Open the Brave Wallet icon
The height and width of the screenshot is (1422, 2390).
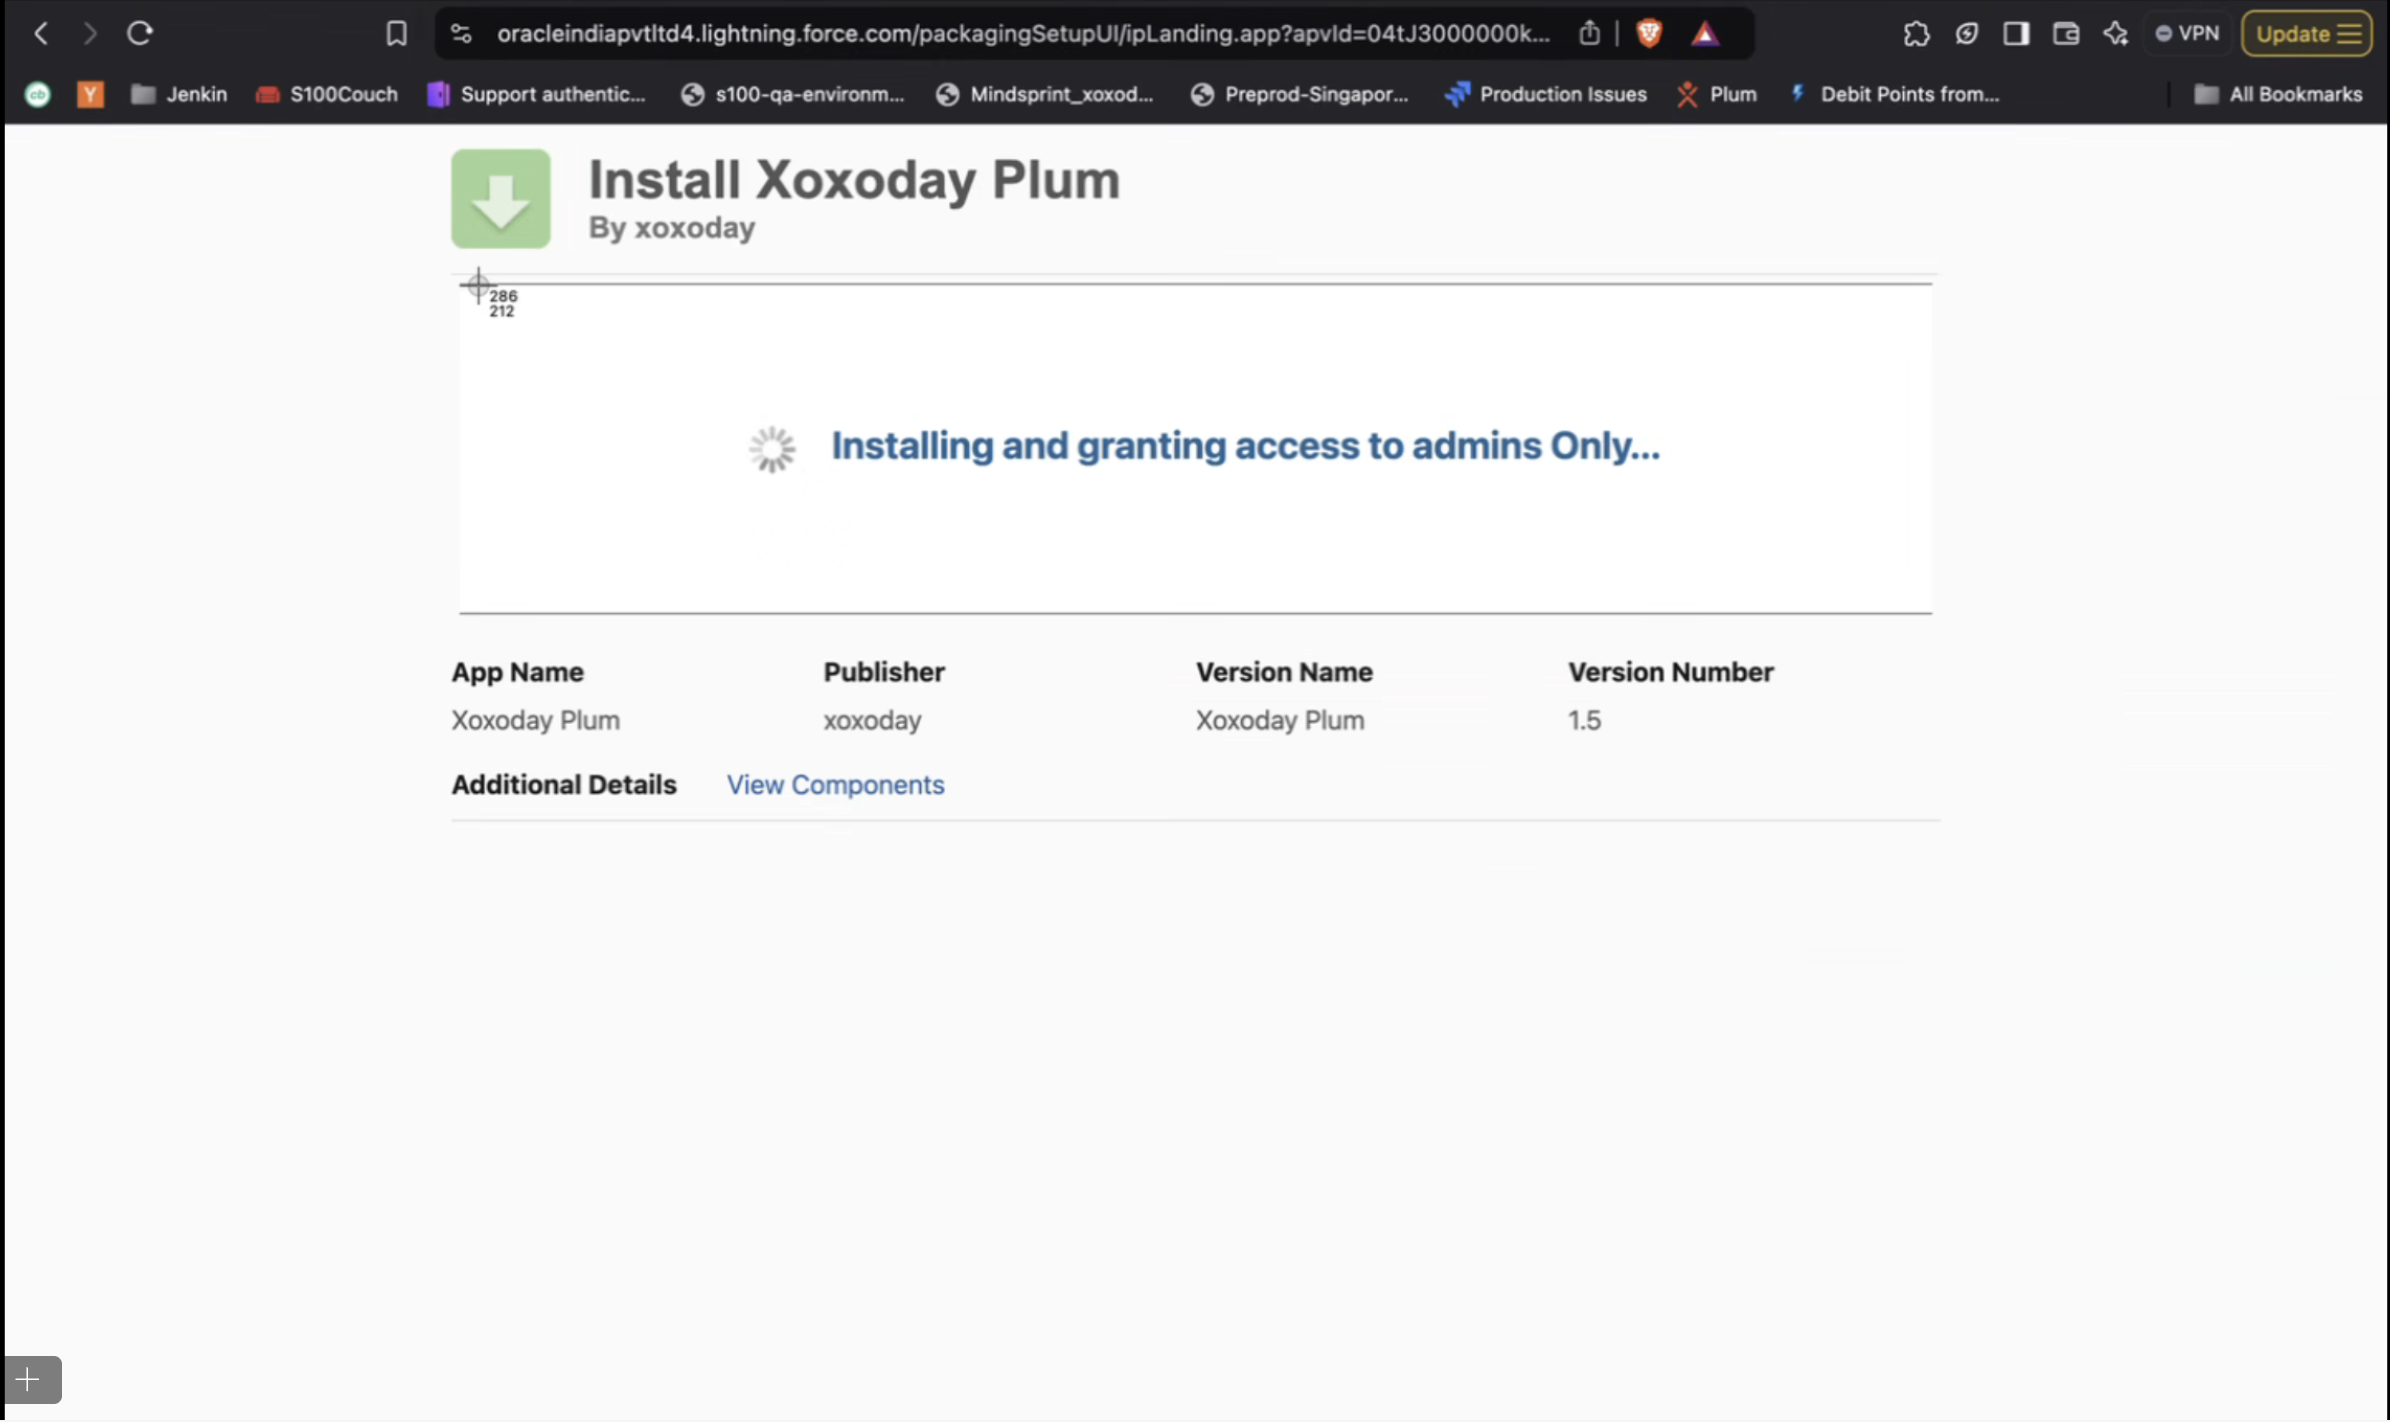pyautogui.click(x=2066, y=33)
